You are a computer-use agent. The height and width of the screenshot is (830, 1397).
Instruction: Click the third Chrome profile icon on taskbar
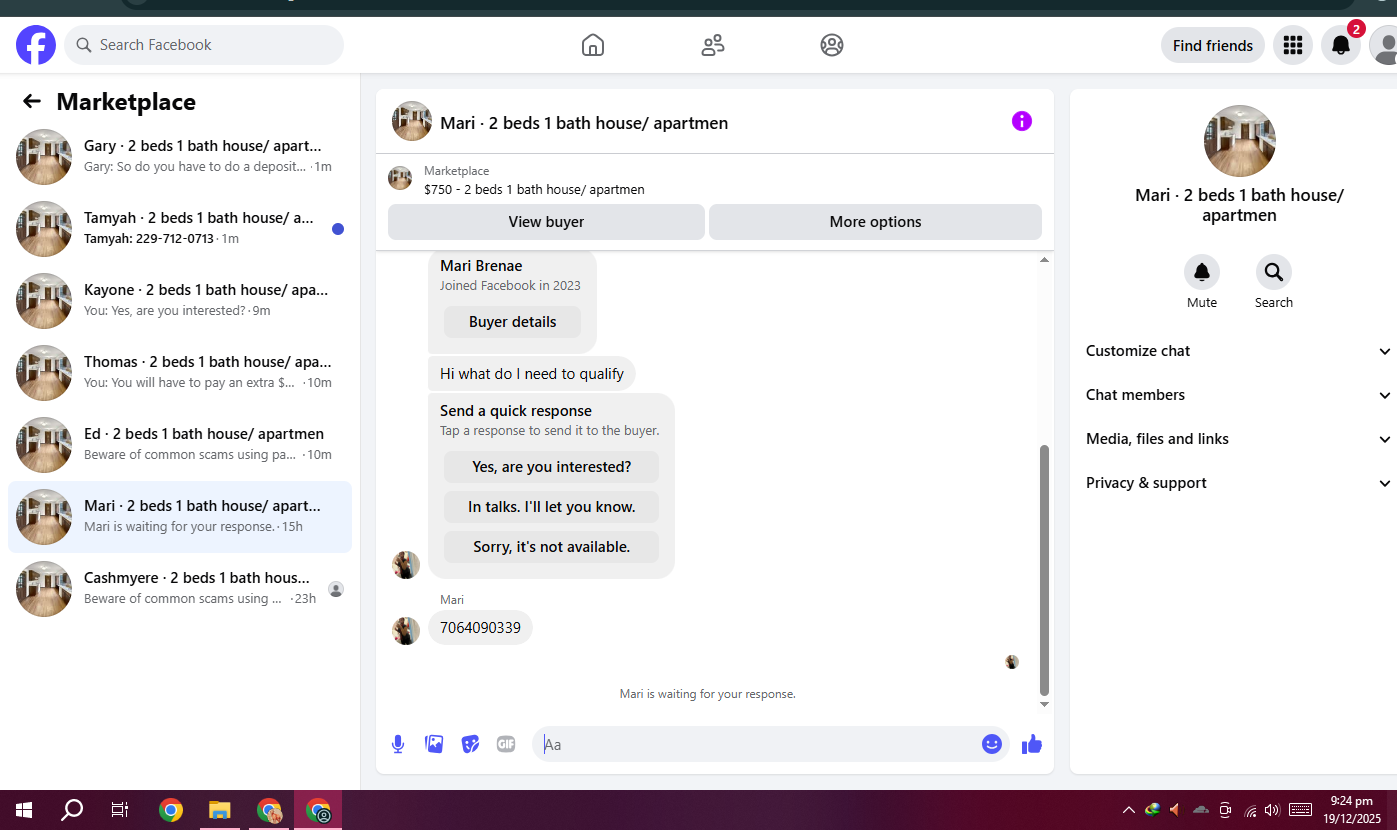(318, 810)
